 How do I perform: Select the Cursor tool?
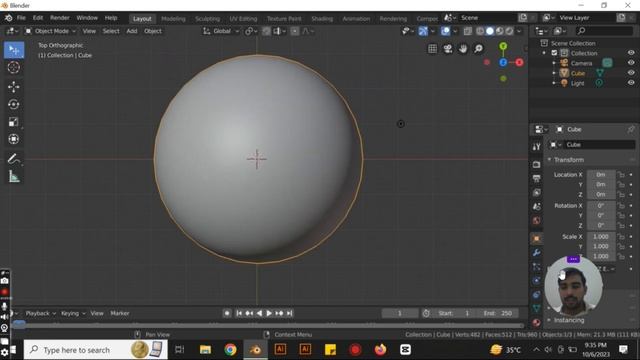pos(14,67)
